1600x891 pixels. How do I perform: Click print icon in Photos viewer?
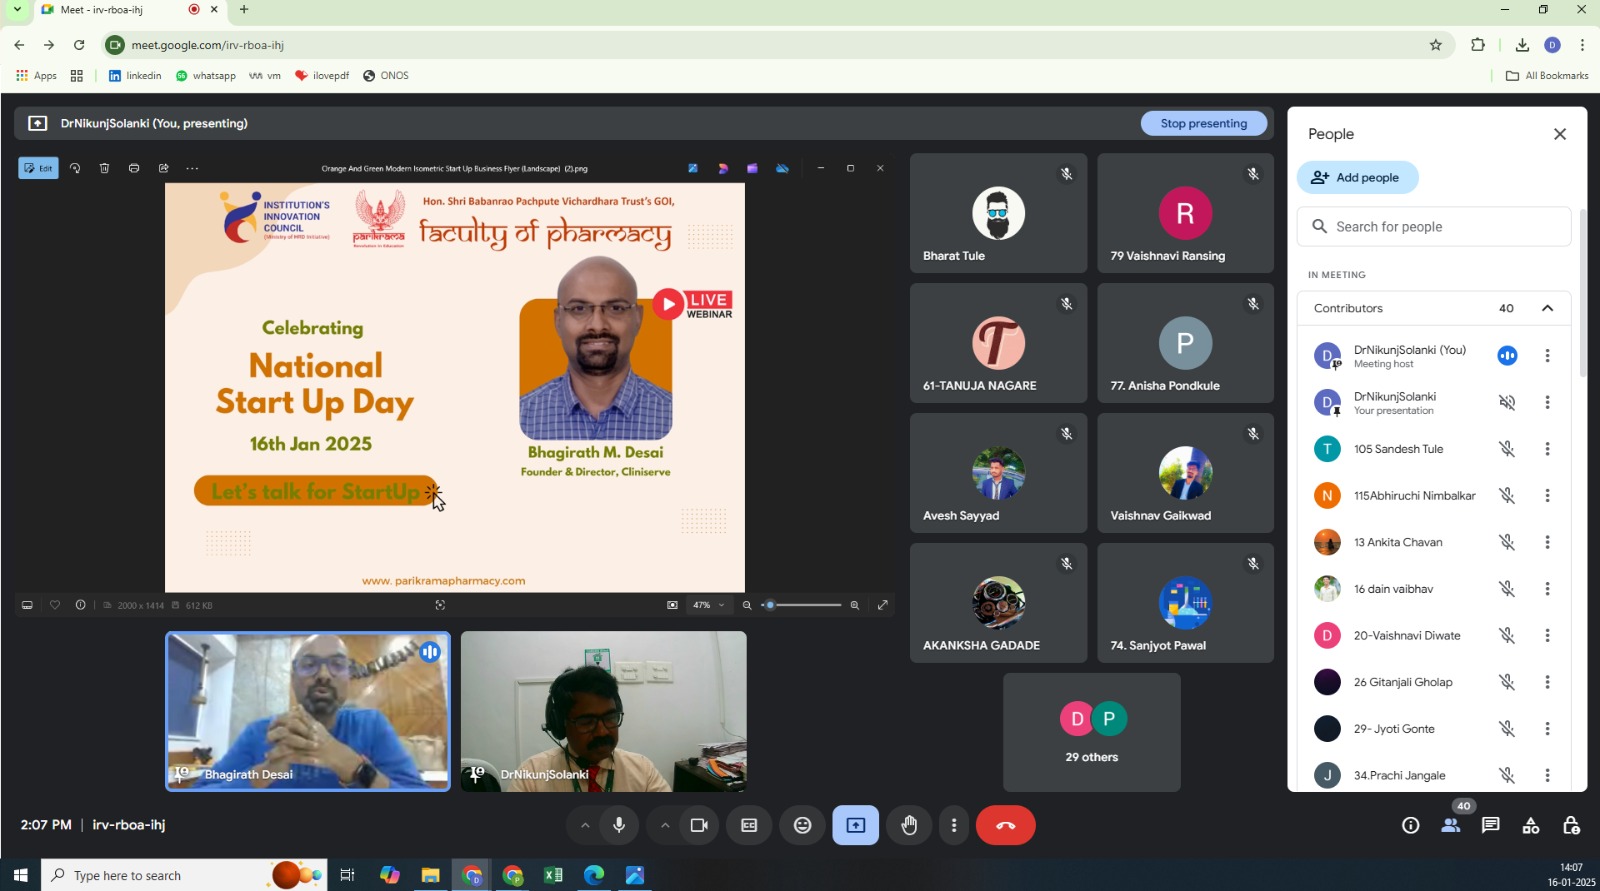pos(134,168)
